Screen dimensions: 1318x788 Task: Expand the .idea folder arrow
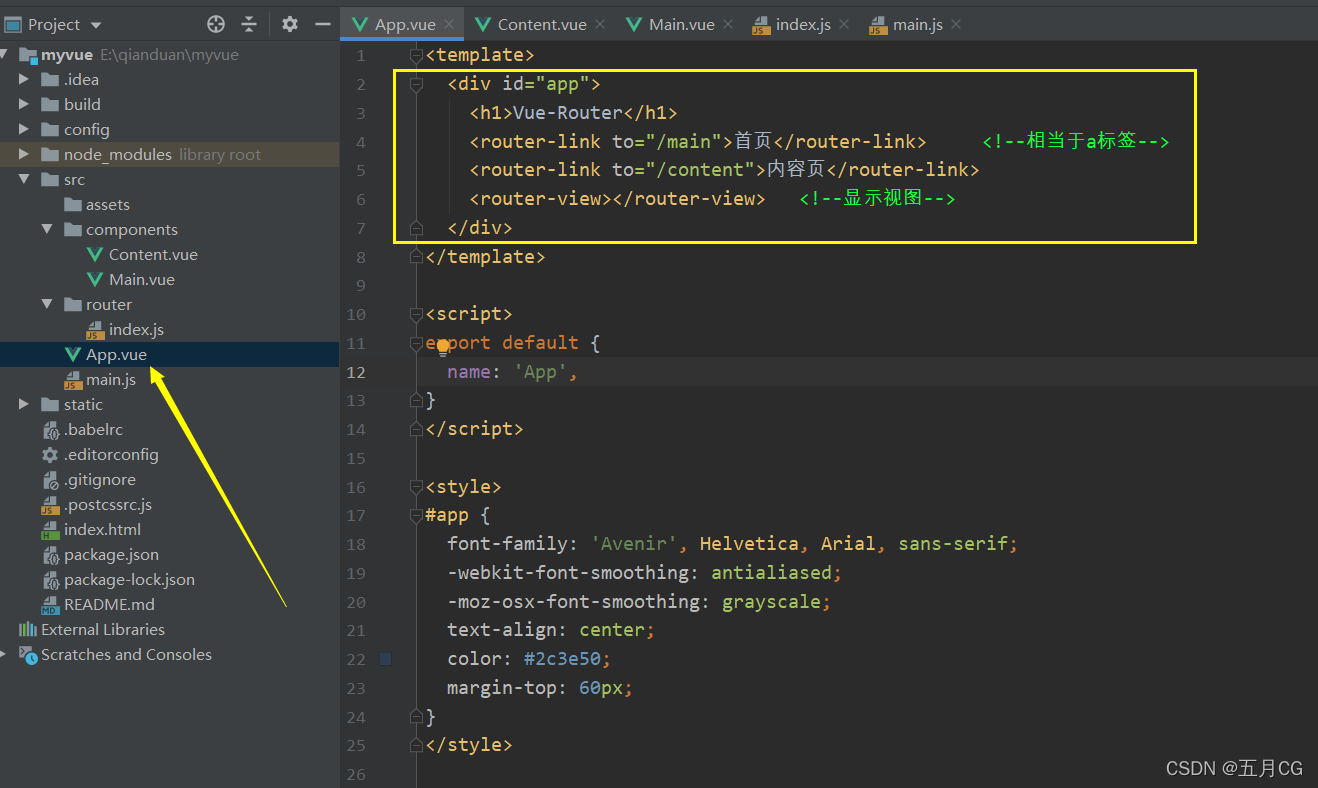click(24, 80)
